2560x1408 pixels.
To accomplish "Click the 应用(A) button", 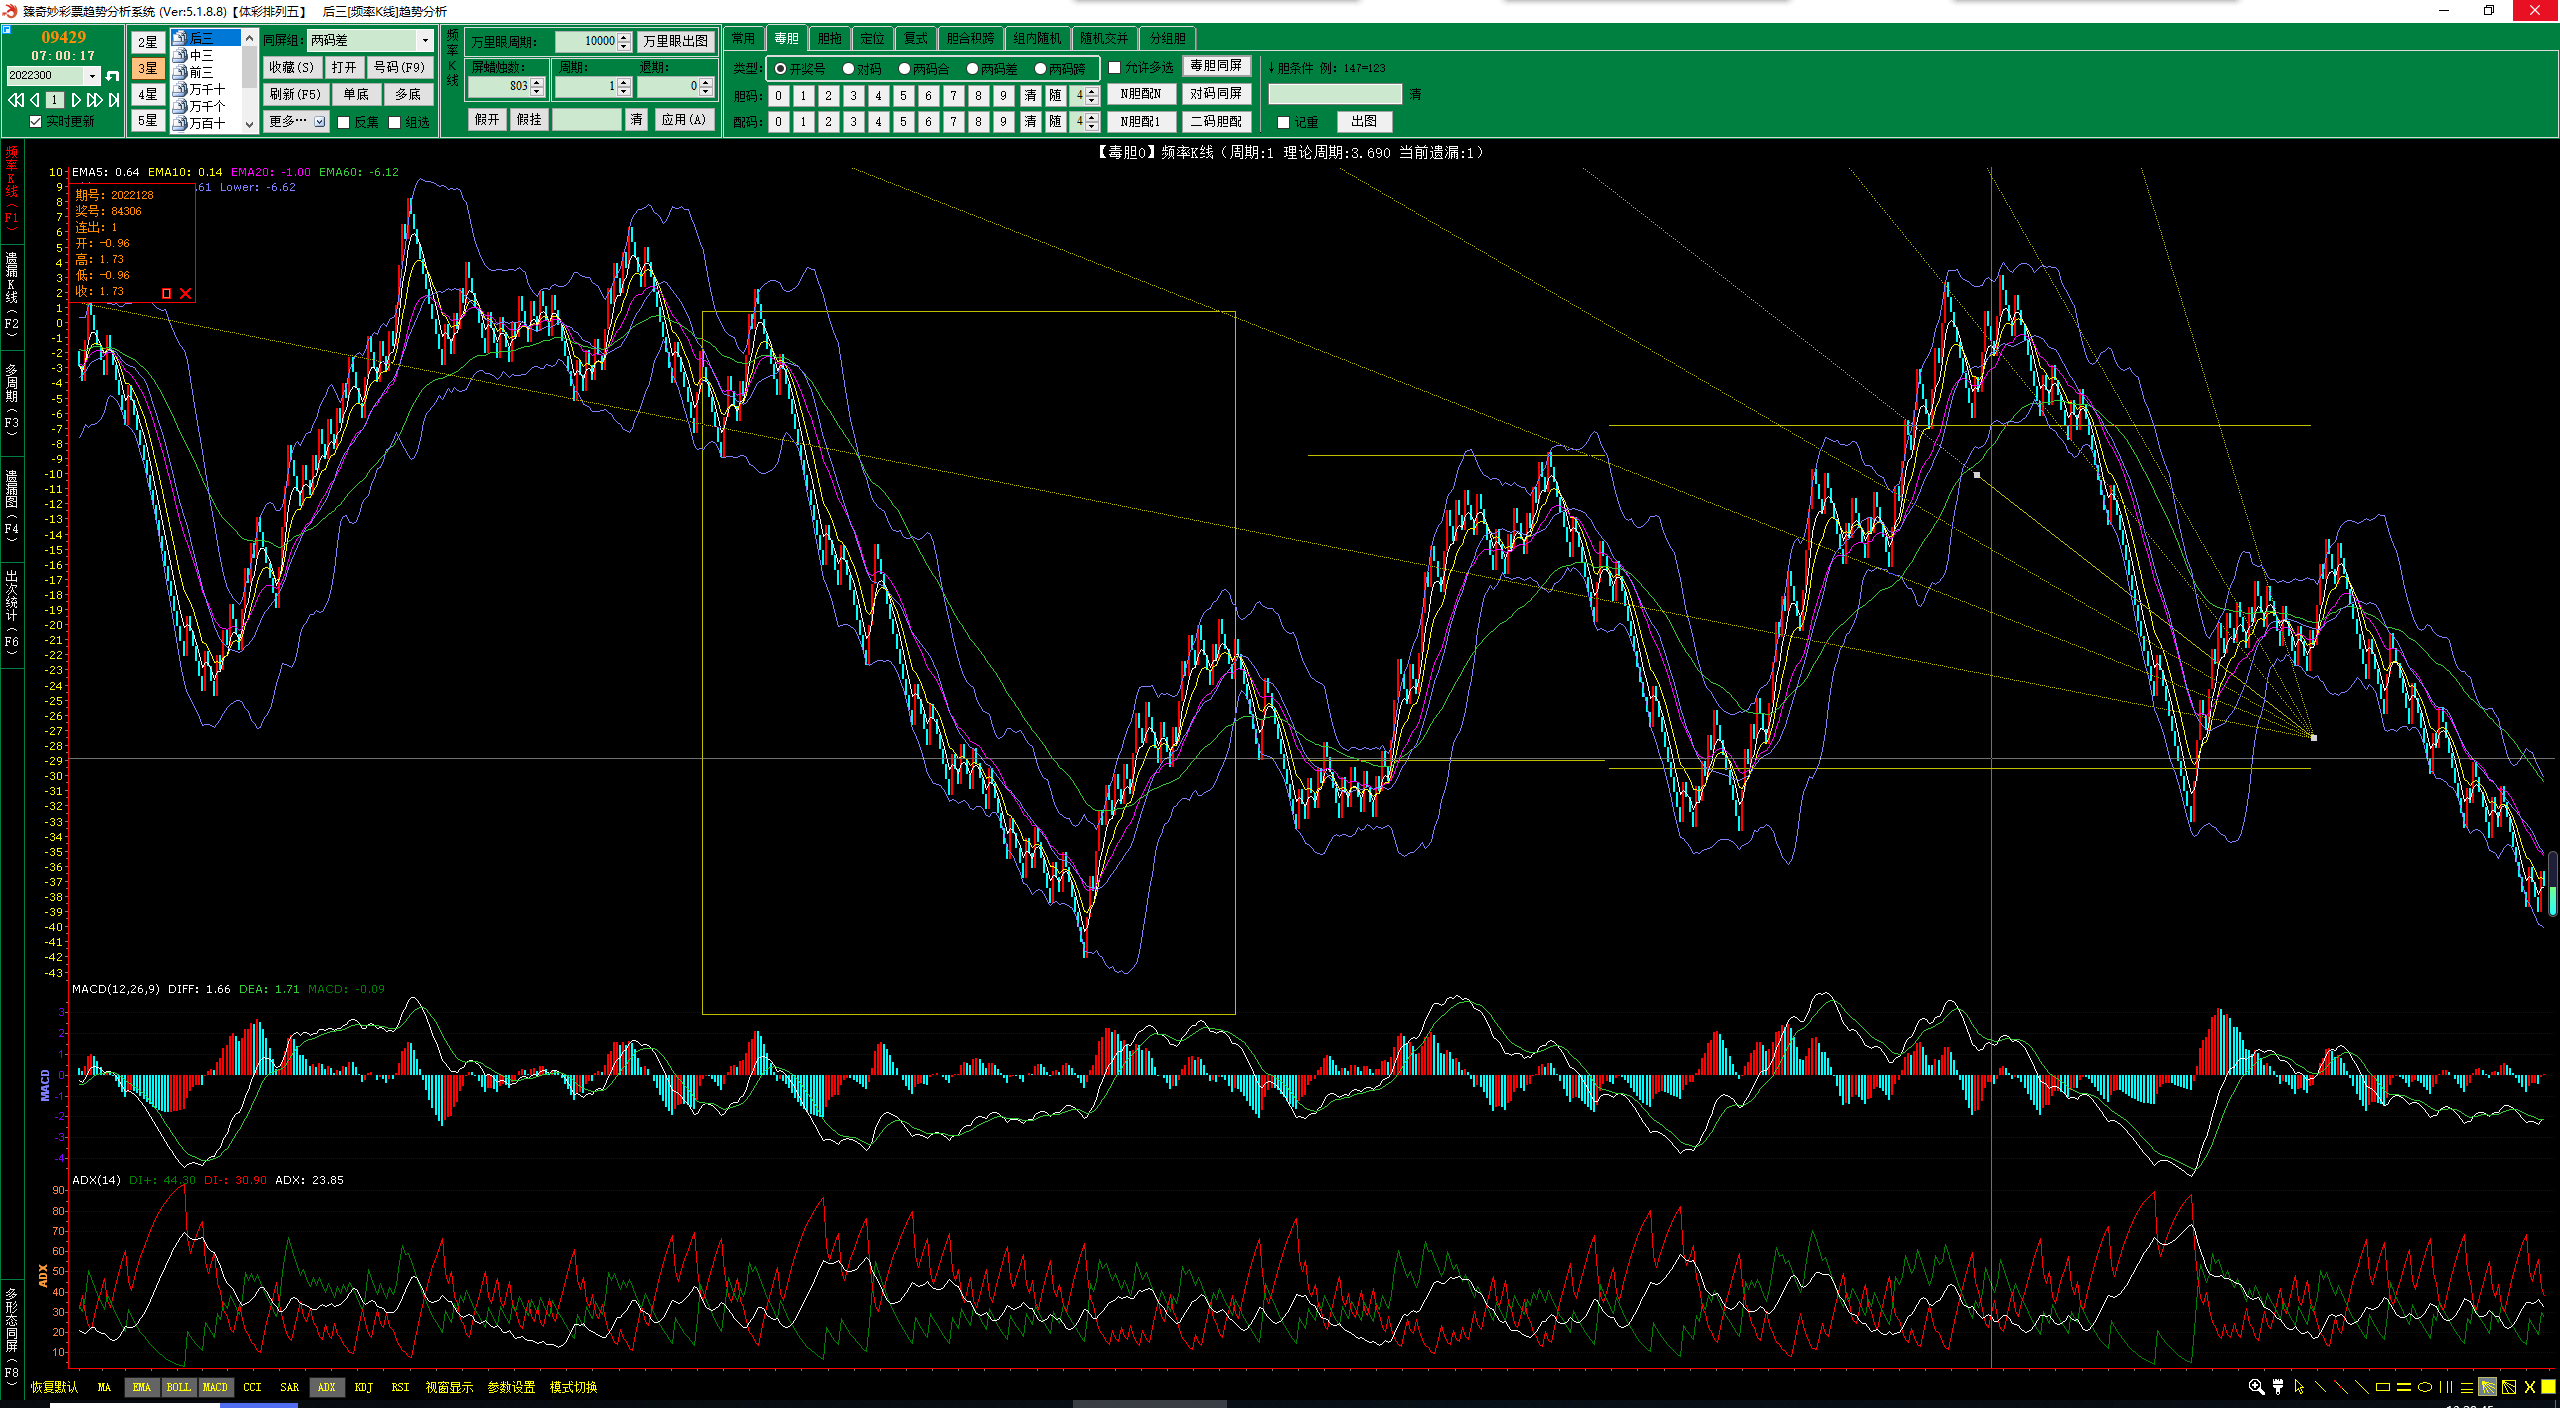I will pos(684,120).
